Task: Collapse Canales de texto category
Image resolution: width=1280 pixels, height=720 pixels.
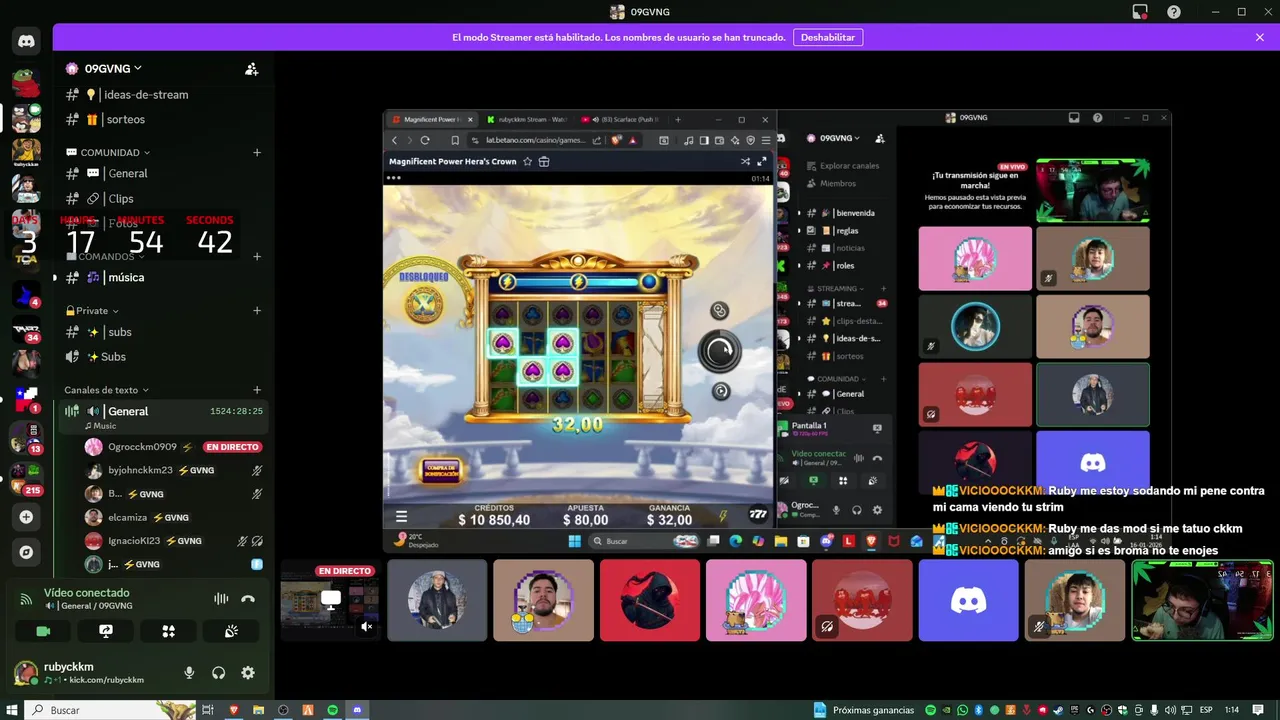Action: (x=106, y=390)
